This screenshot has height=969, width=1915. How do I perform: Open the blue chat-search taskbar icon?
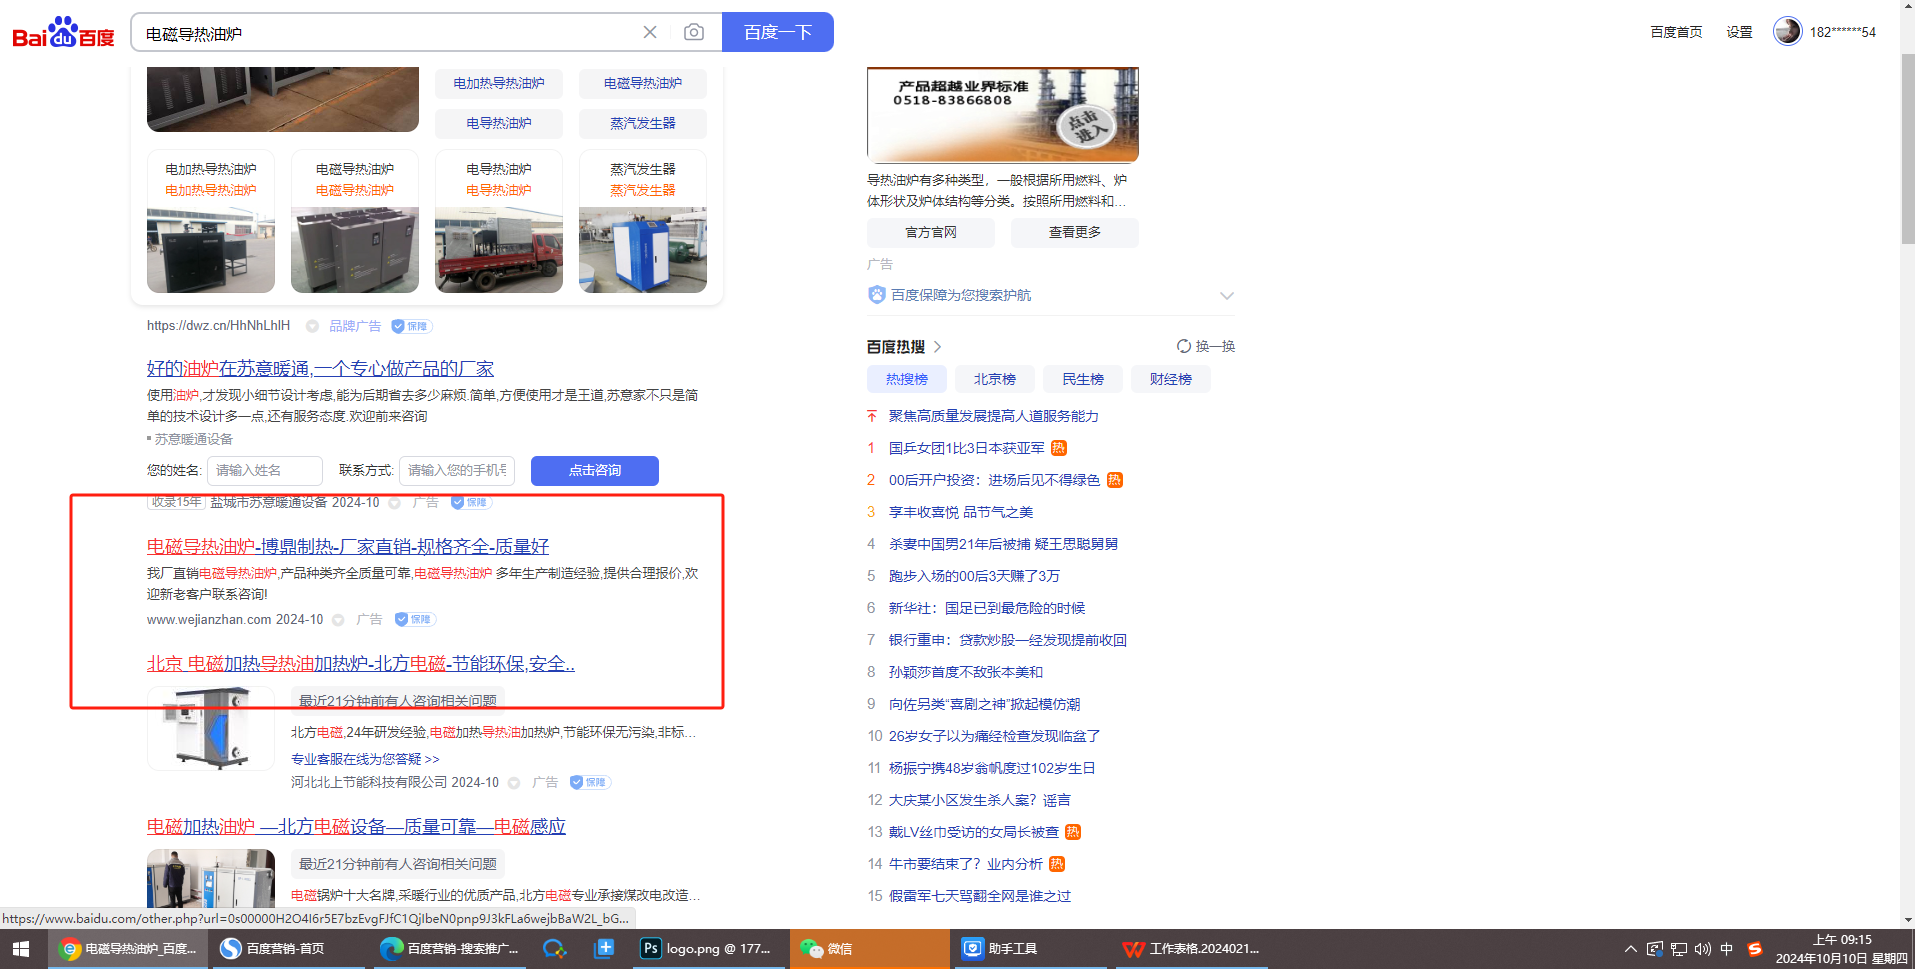(x=554, y=949)
